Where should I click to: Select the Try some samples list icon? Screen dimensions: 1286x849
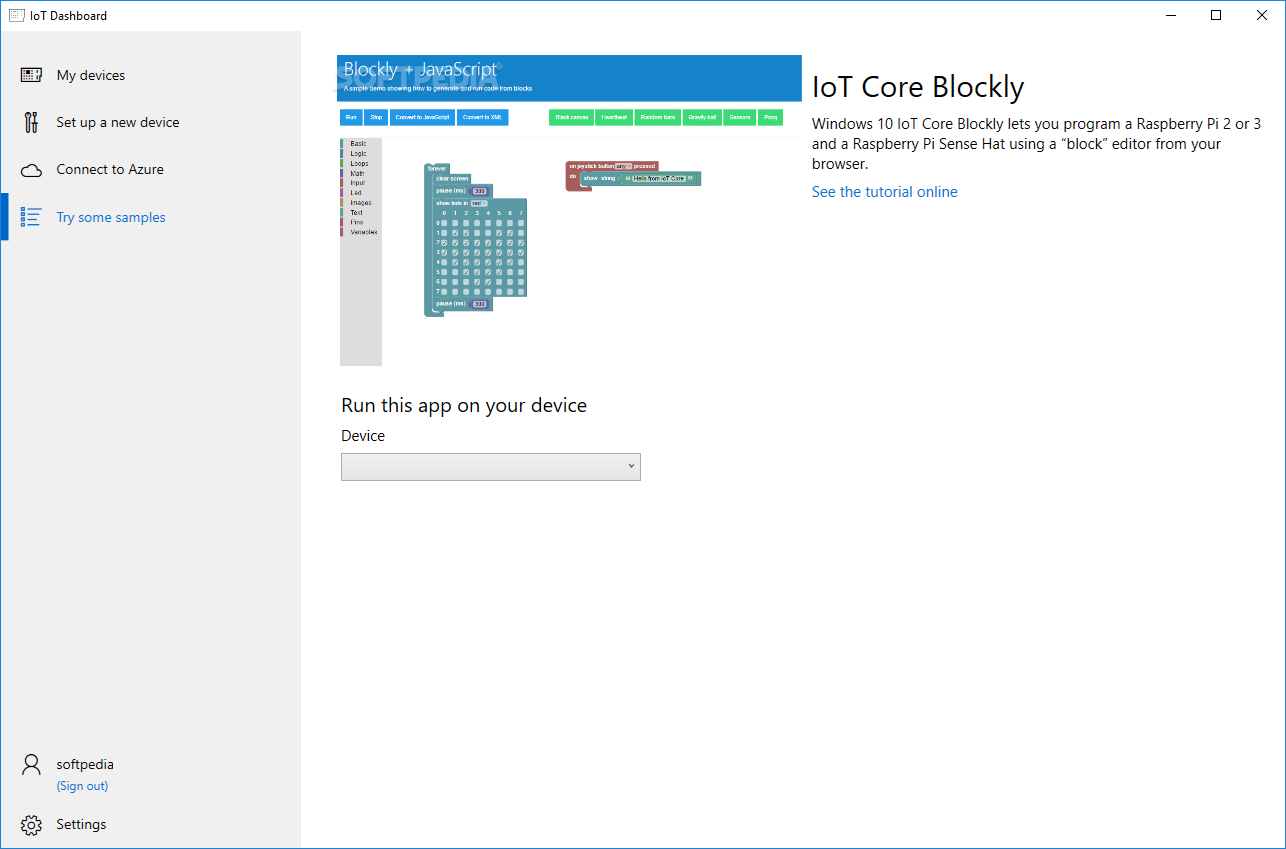31,217
